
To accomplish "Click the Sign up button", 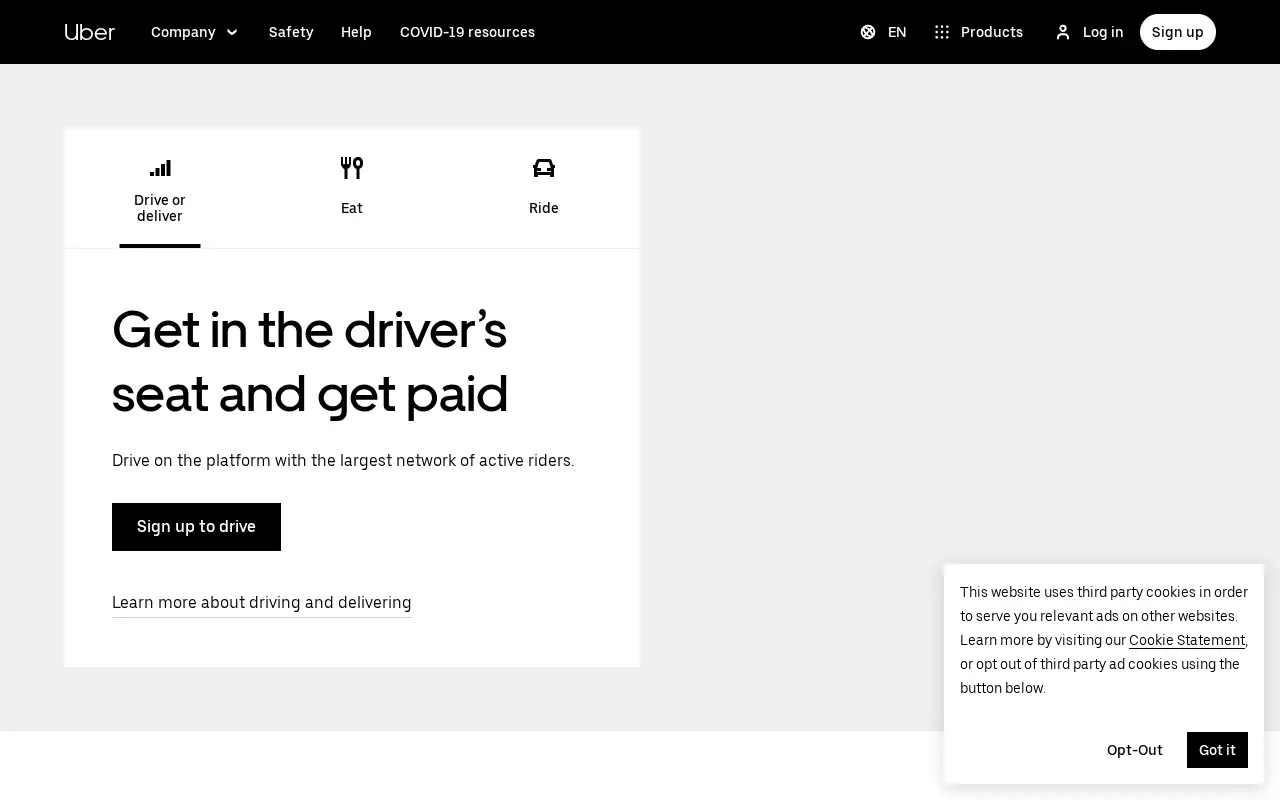I will point(1178,32).
